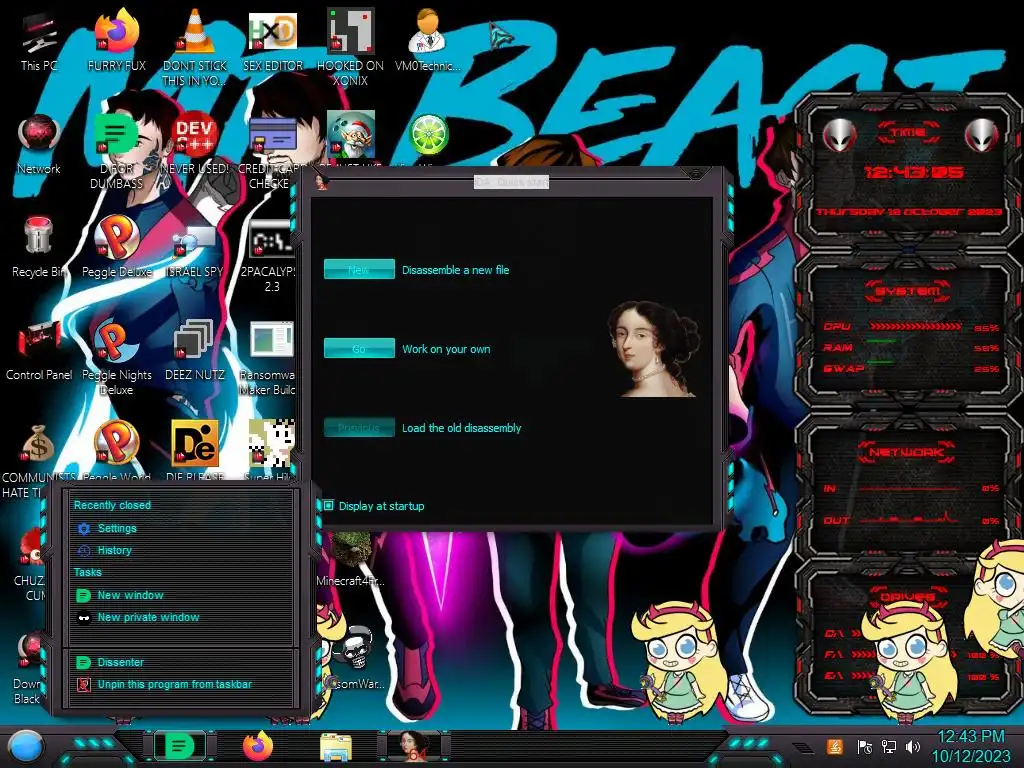Click the orange Java tray icon
1024x768 pixels.
[835, 746]
